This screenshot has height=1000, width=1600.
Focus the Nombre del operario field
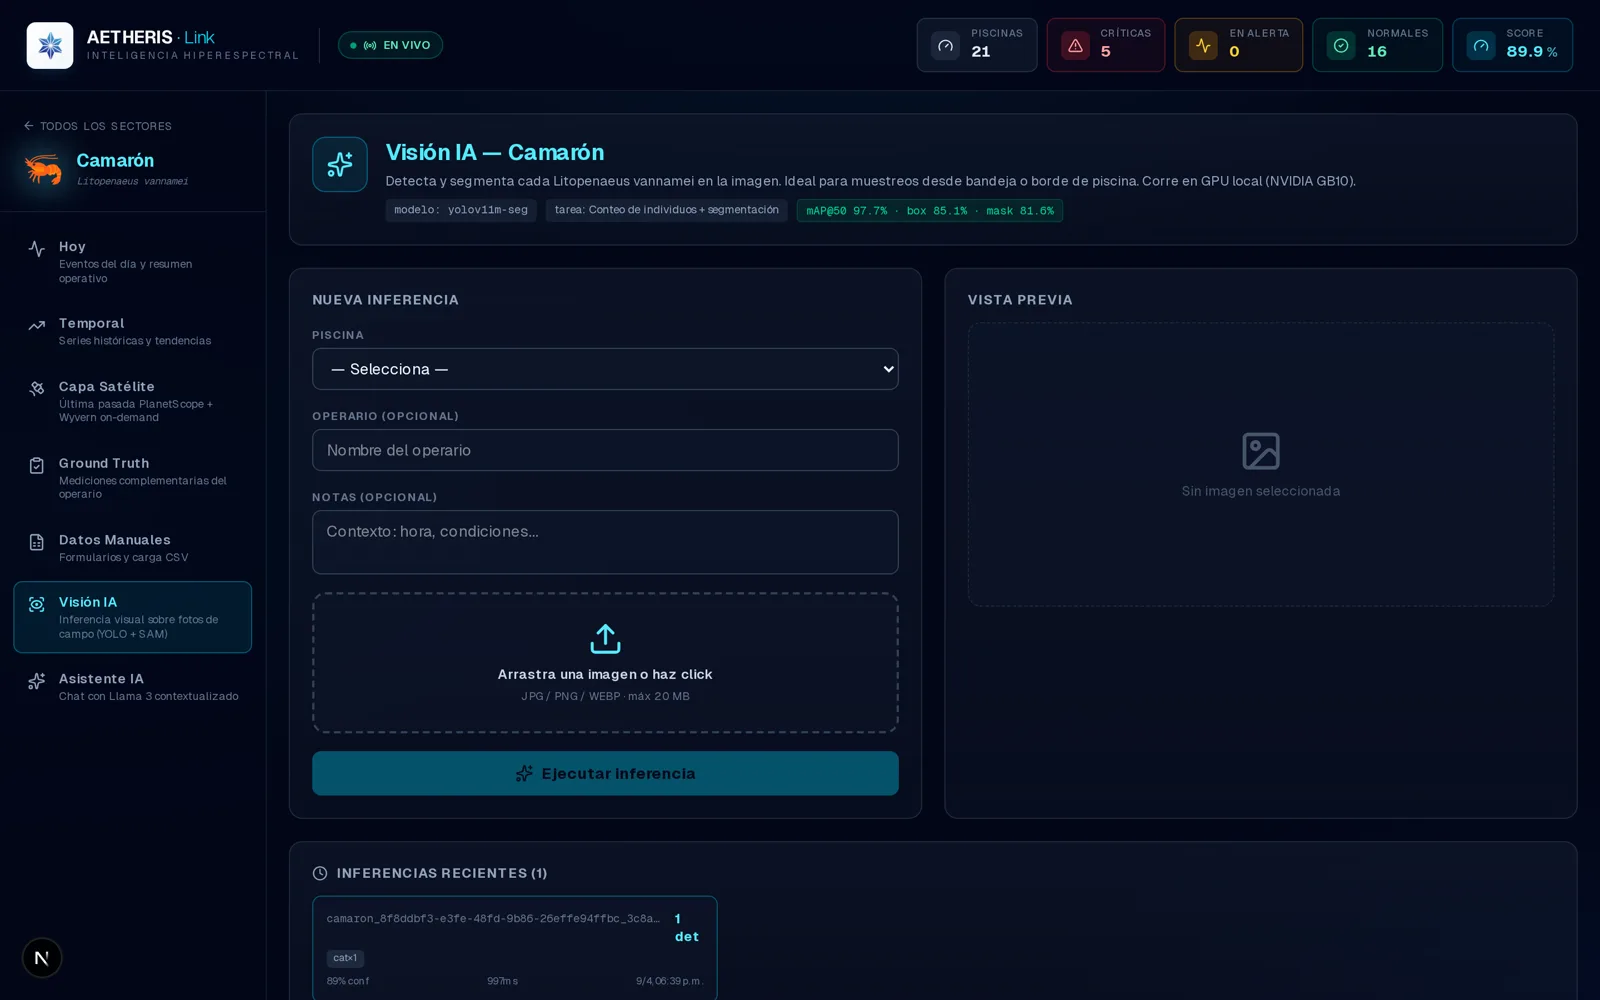[x=605, y=450]
